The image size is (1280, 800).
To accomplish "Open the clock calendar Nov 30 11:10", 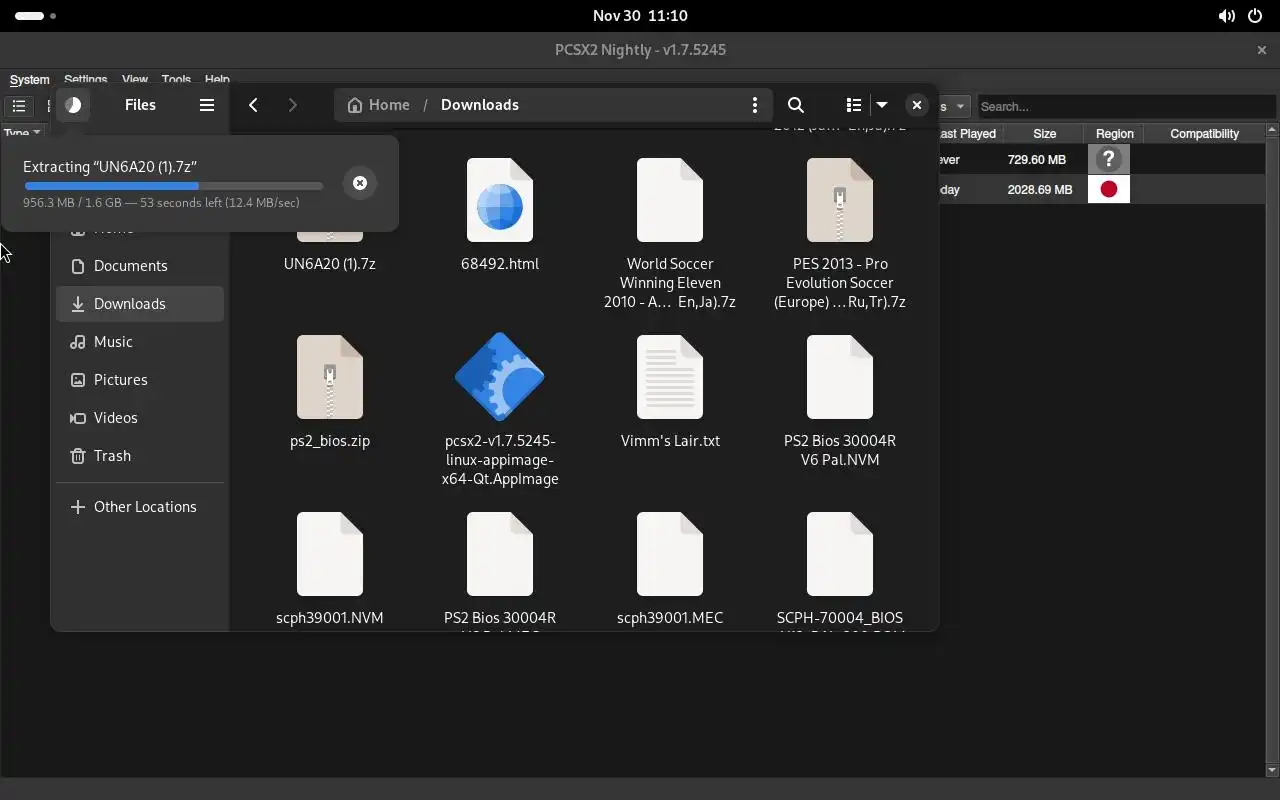I will 640,16.
